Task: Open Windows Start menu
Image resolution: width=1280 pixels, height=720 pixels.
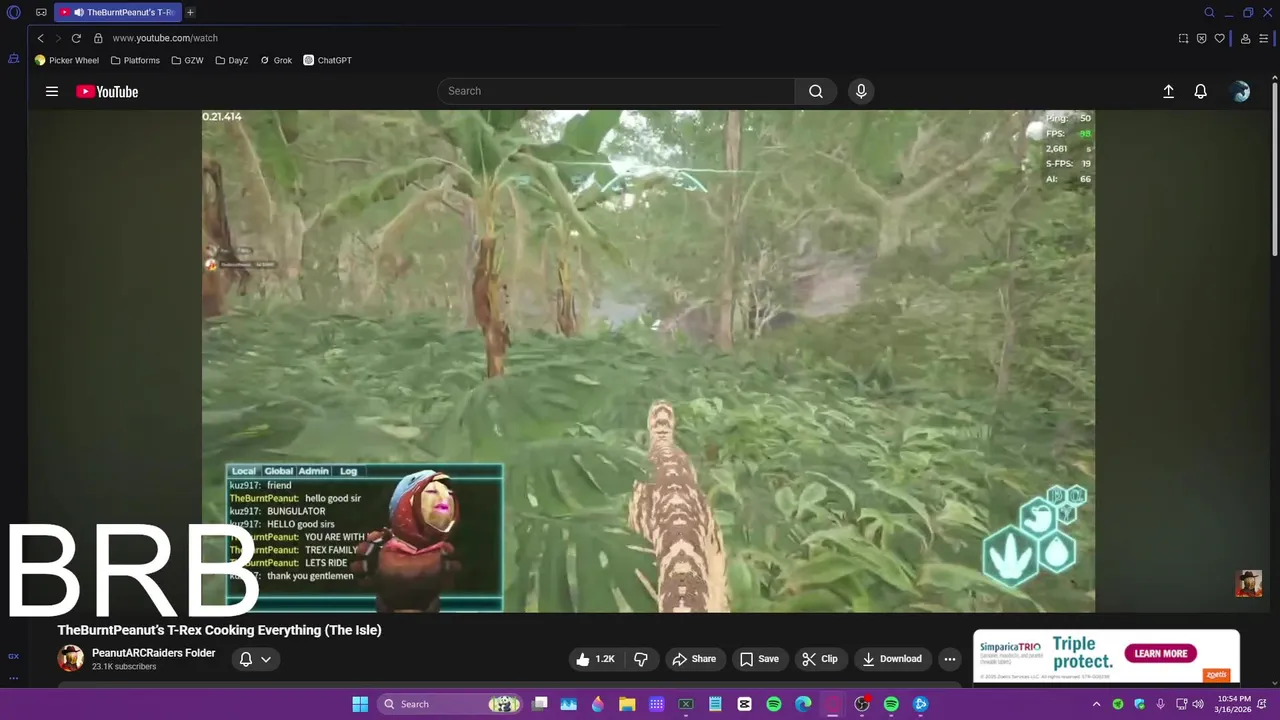Action: 360,704
